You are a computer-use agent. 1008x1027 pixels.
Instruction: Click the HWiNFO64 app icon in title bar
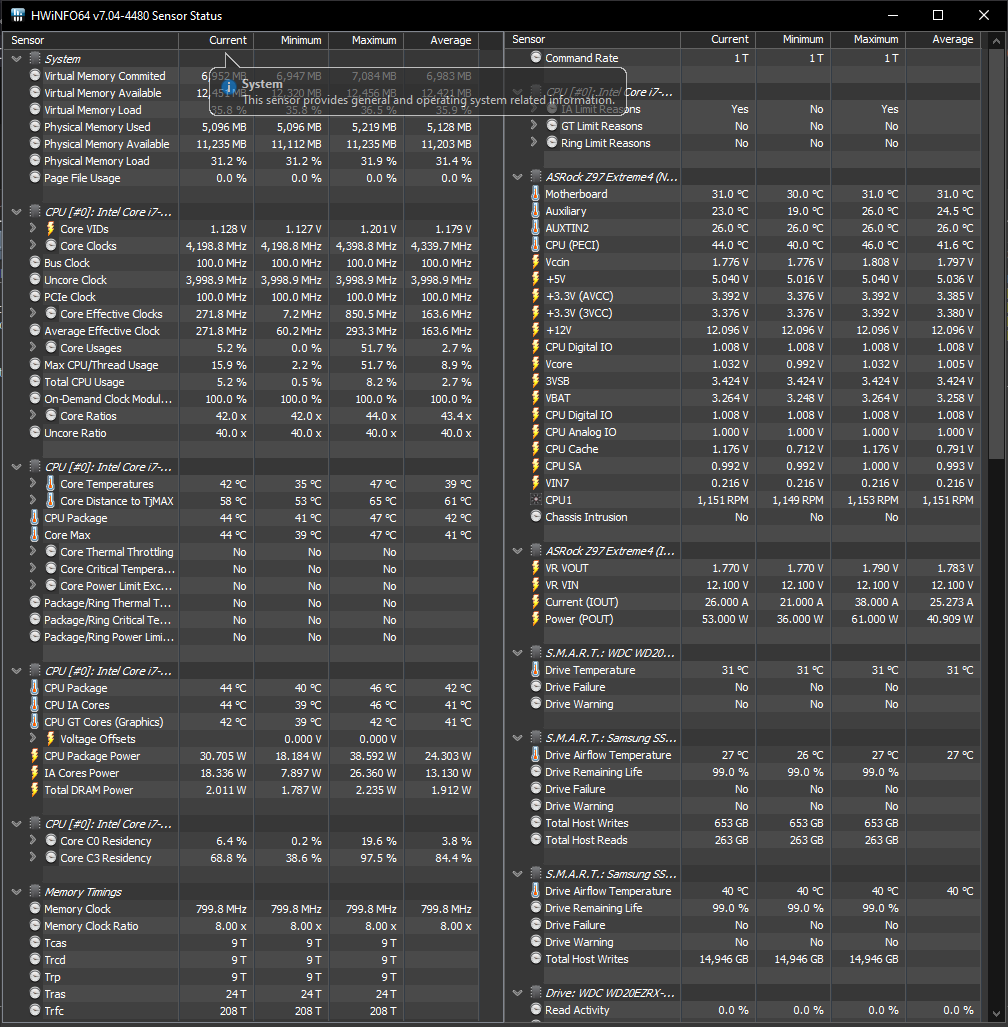(18, 15)
